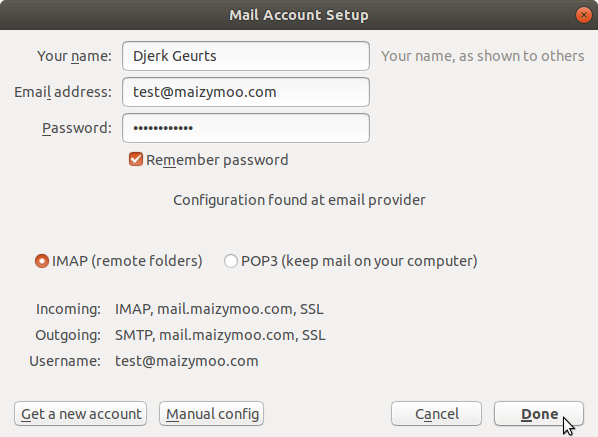Click the hint text Your name, as shown to others
The width and height of the screenshot is (598, 437).
click(x=482, y=56)
